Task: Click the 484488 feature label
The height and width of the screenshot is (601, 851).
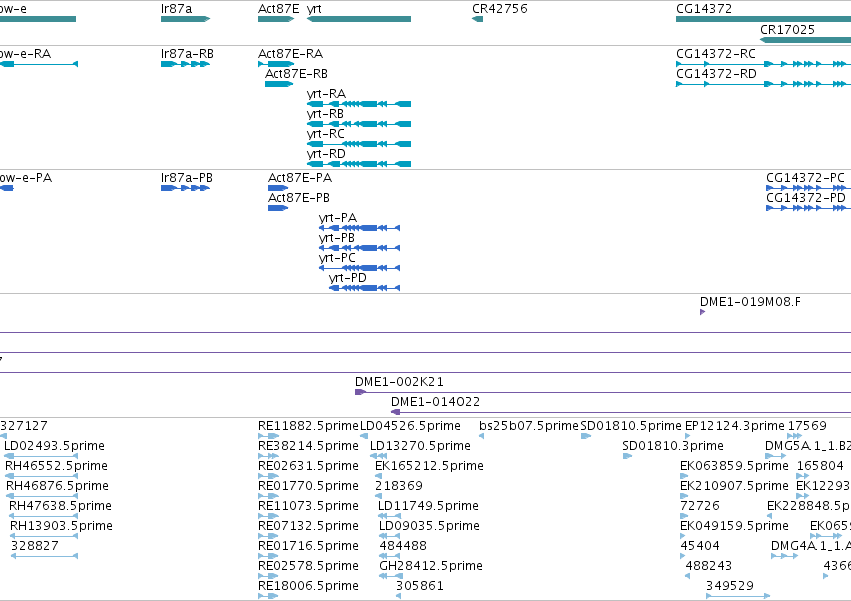Action: (403, 546)
